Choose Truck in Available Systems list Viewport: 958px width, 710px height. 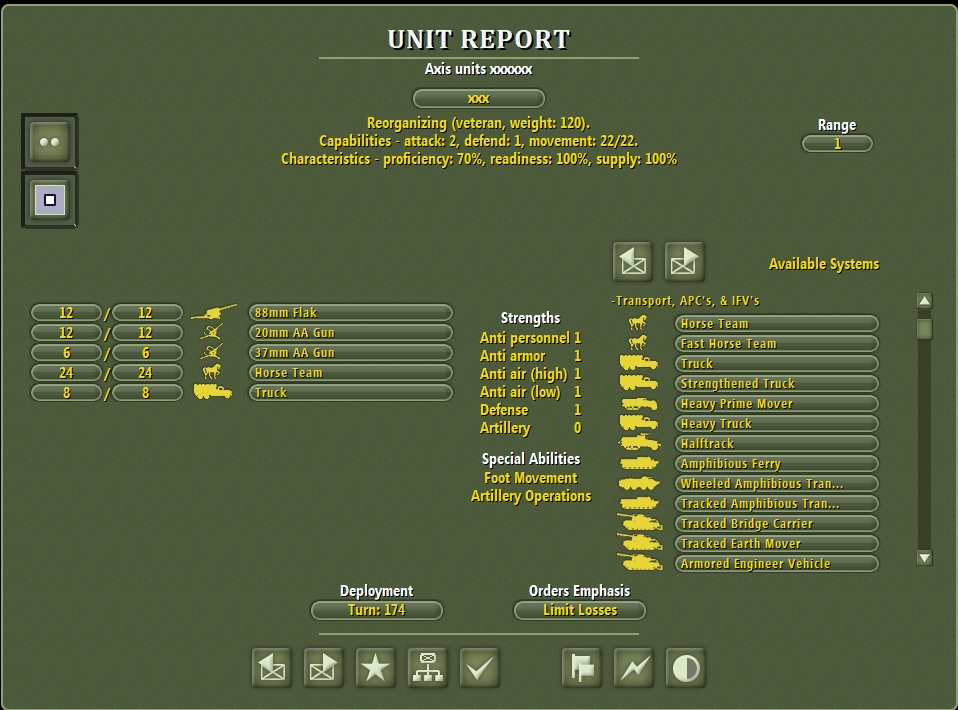click(777, 364)
